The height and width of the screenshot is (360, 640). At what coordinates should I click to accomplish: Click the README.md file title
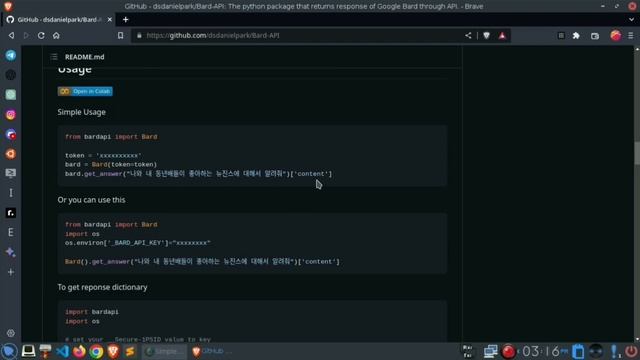click(x=84, y=57)
